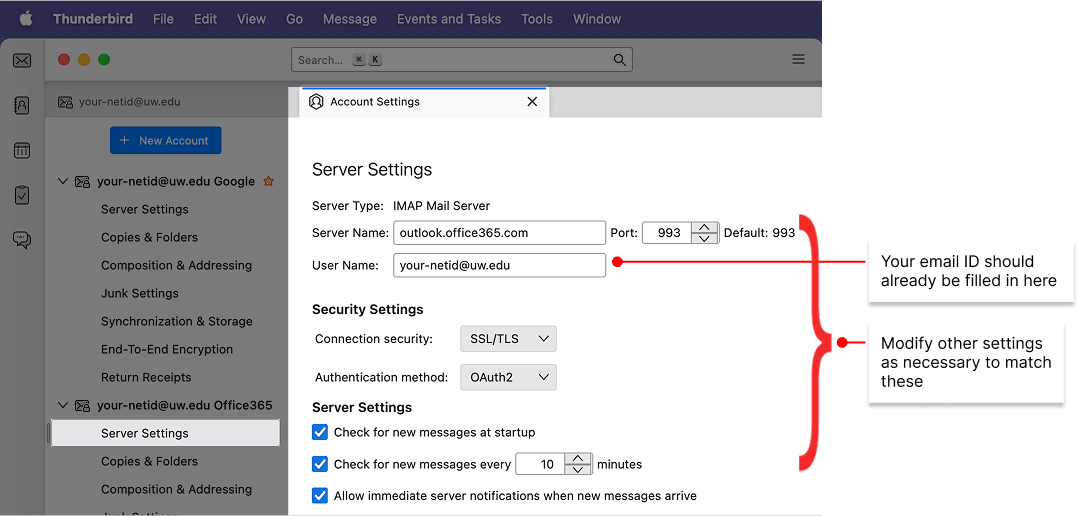The image size is (1078, 516).
Task: Toggle Allow immediate server notifications checkbox
Action: pos(320,495)
